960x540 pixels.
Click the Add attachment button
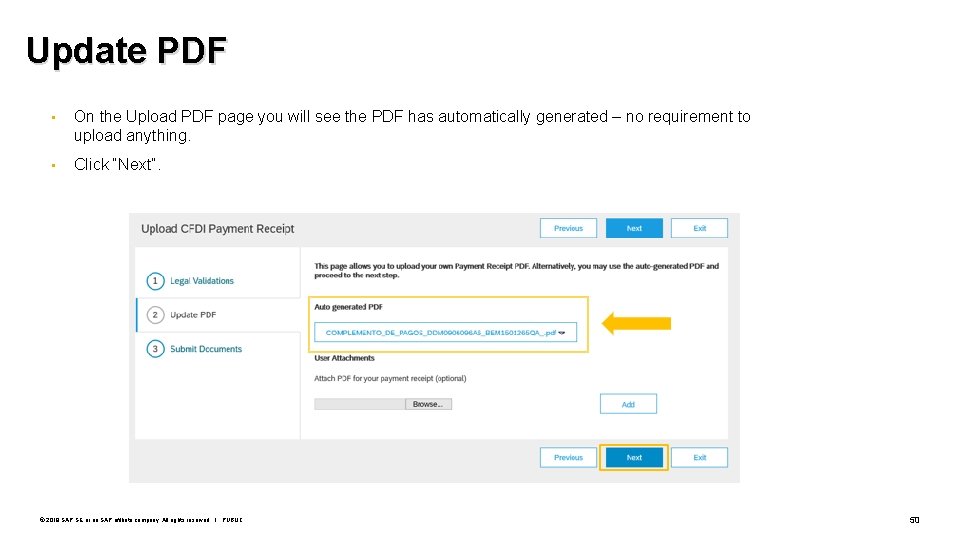628,404
